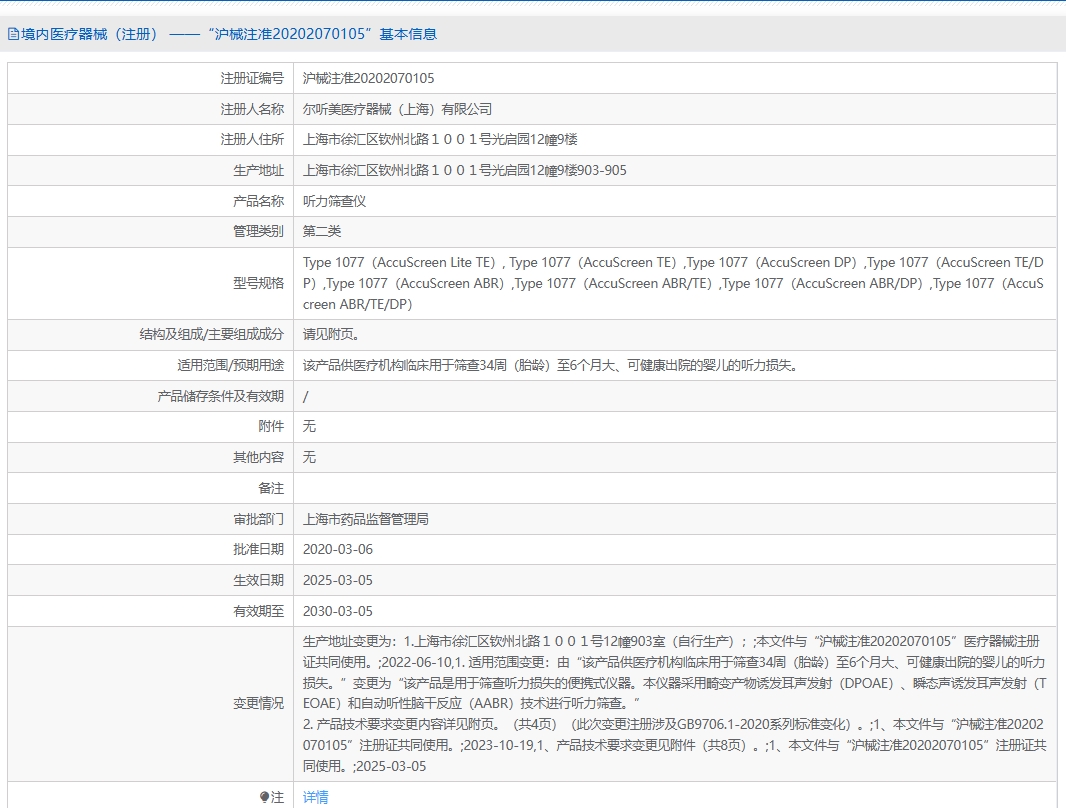Select the 无 value in 附件 row
Viewport: 1066px width, 808px height.
pyautogui.click(x=309, y=426)
